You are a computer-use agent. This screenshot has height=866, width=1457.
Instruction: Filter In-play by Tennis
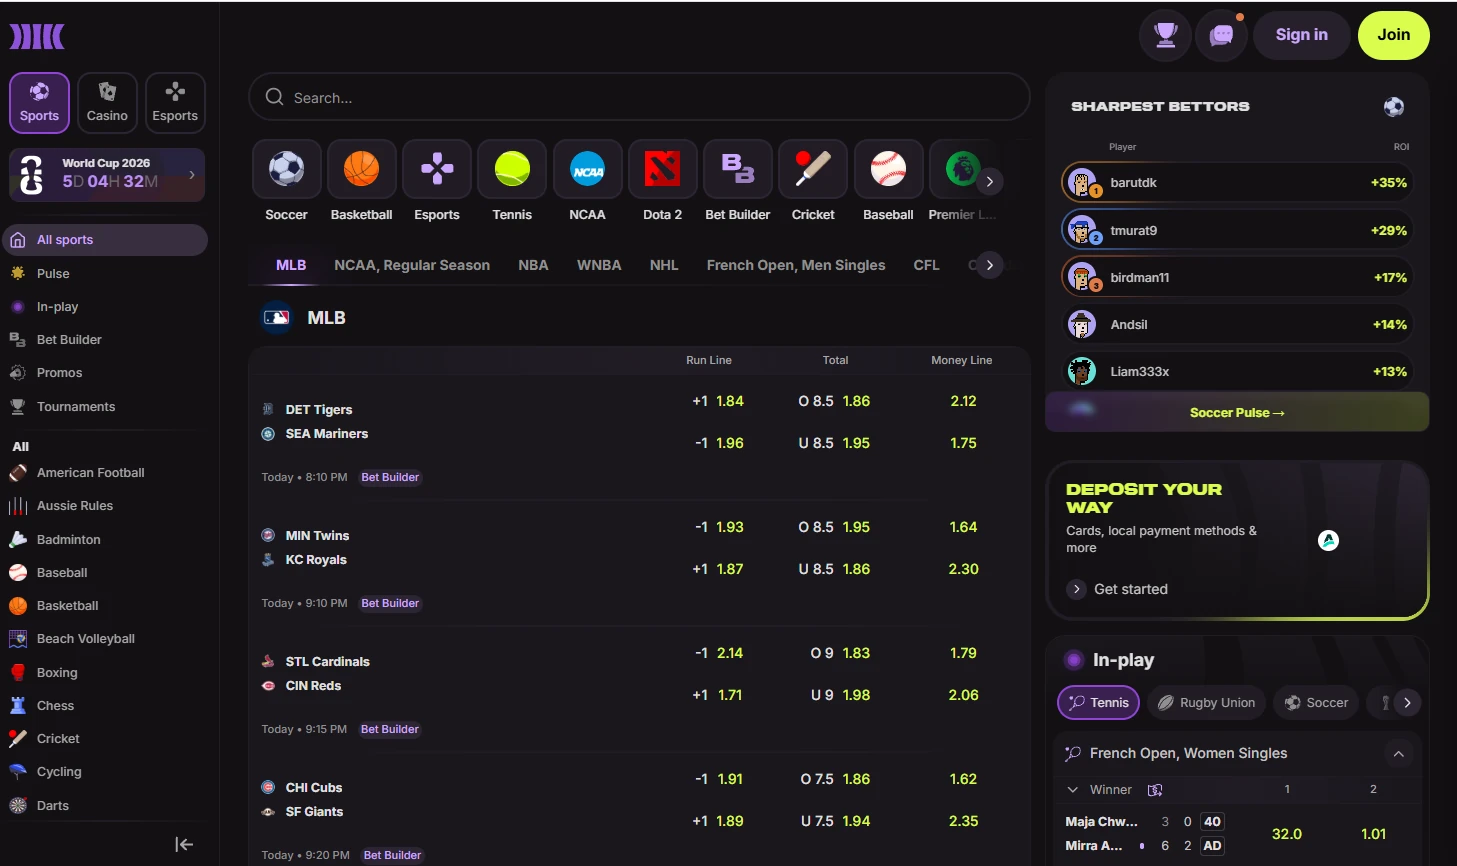[x=1098, y=702]
